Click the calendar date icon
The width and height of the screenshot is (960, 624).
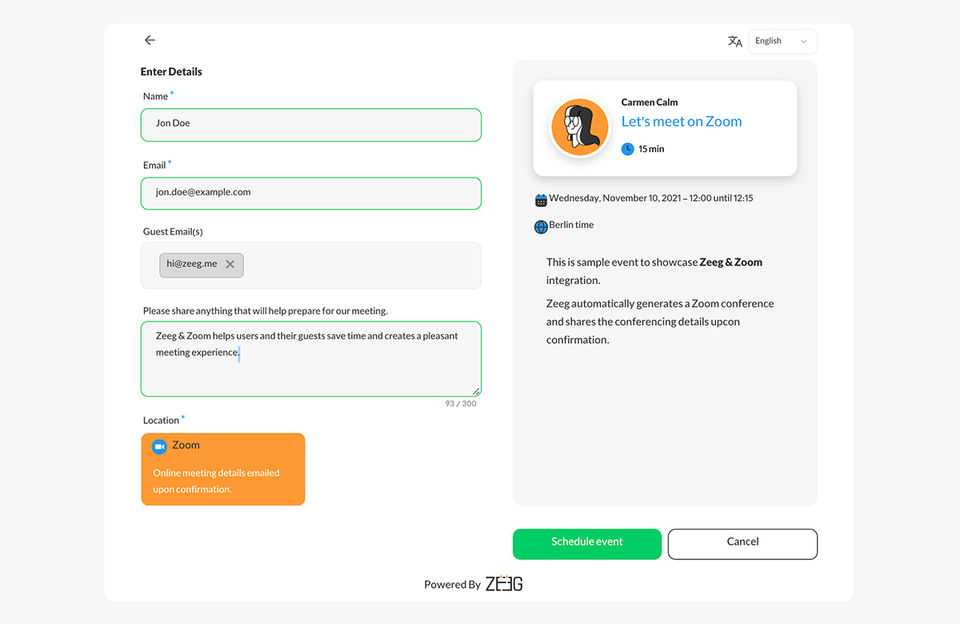(541, 199)
